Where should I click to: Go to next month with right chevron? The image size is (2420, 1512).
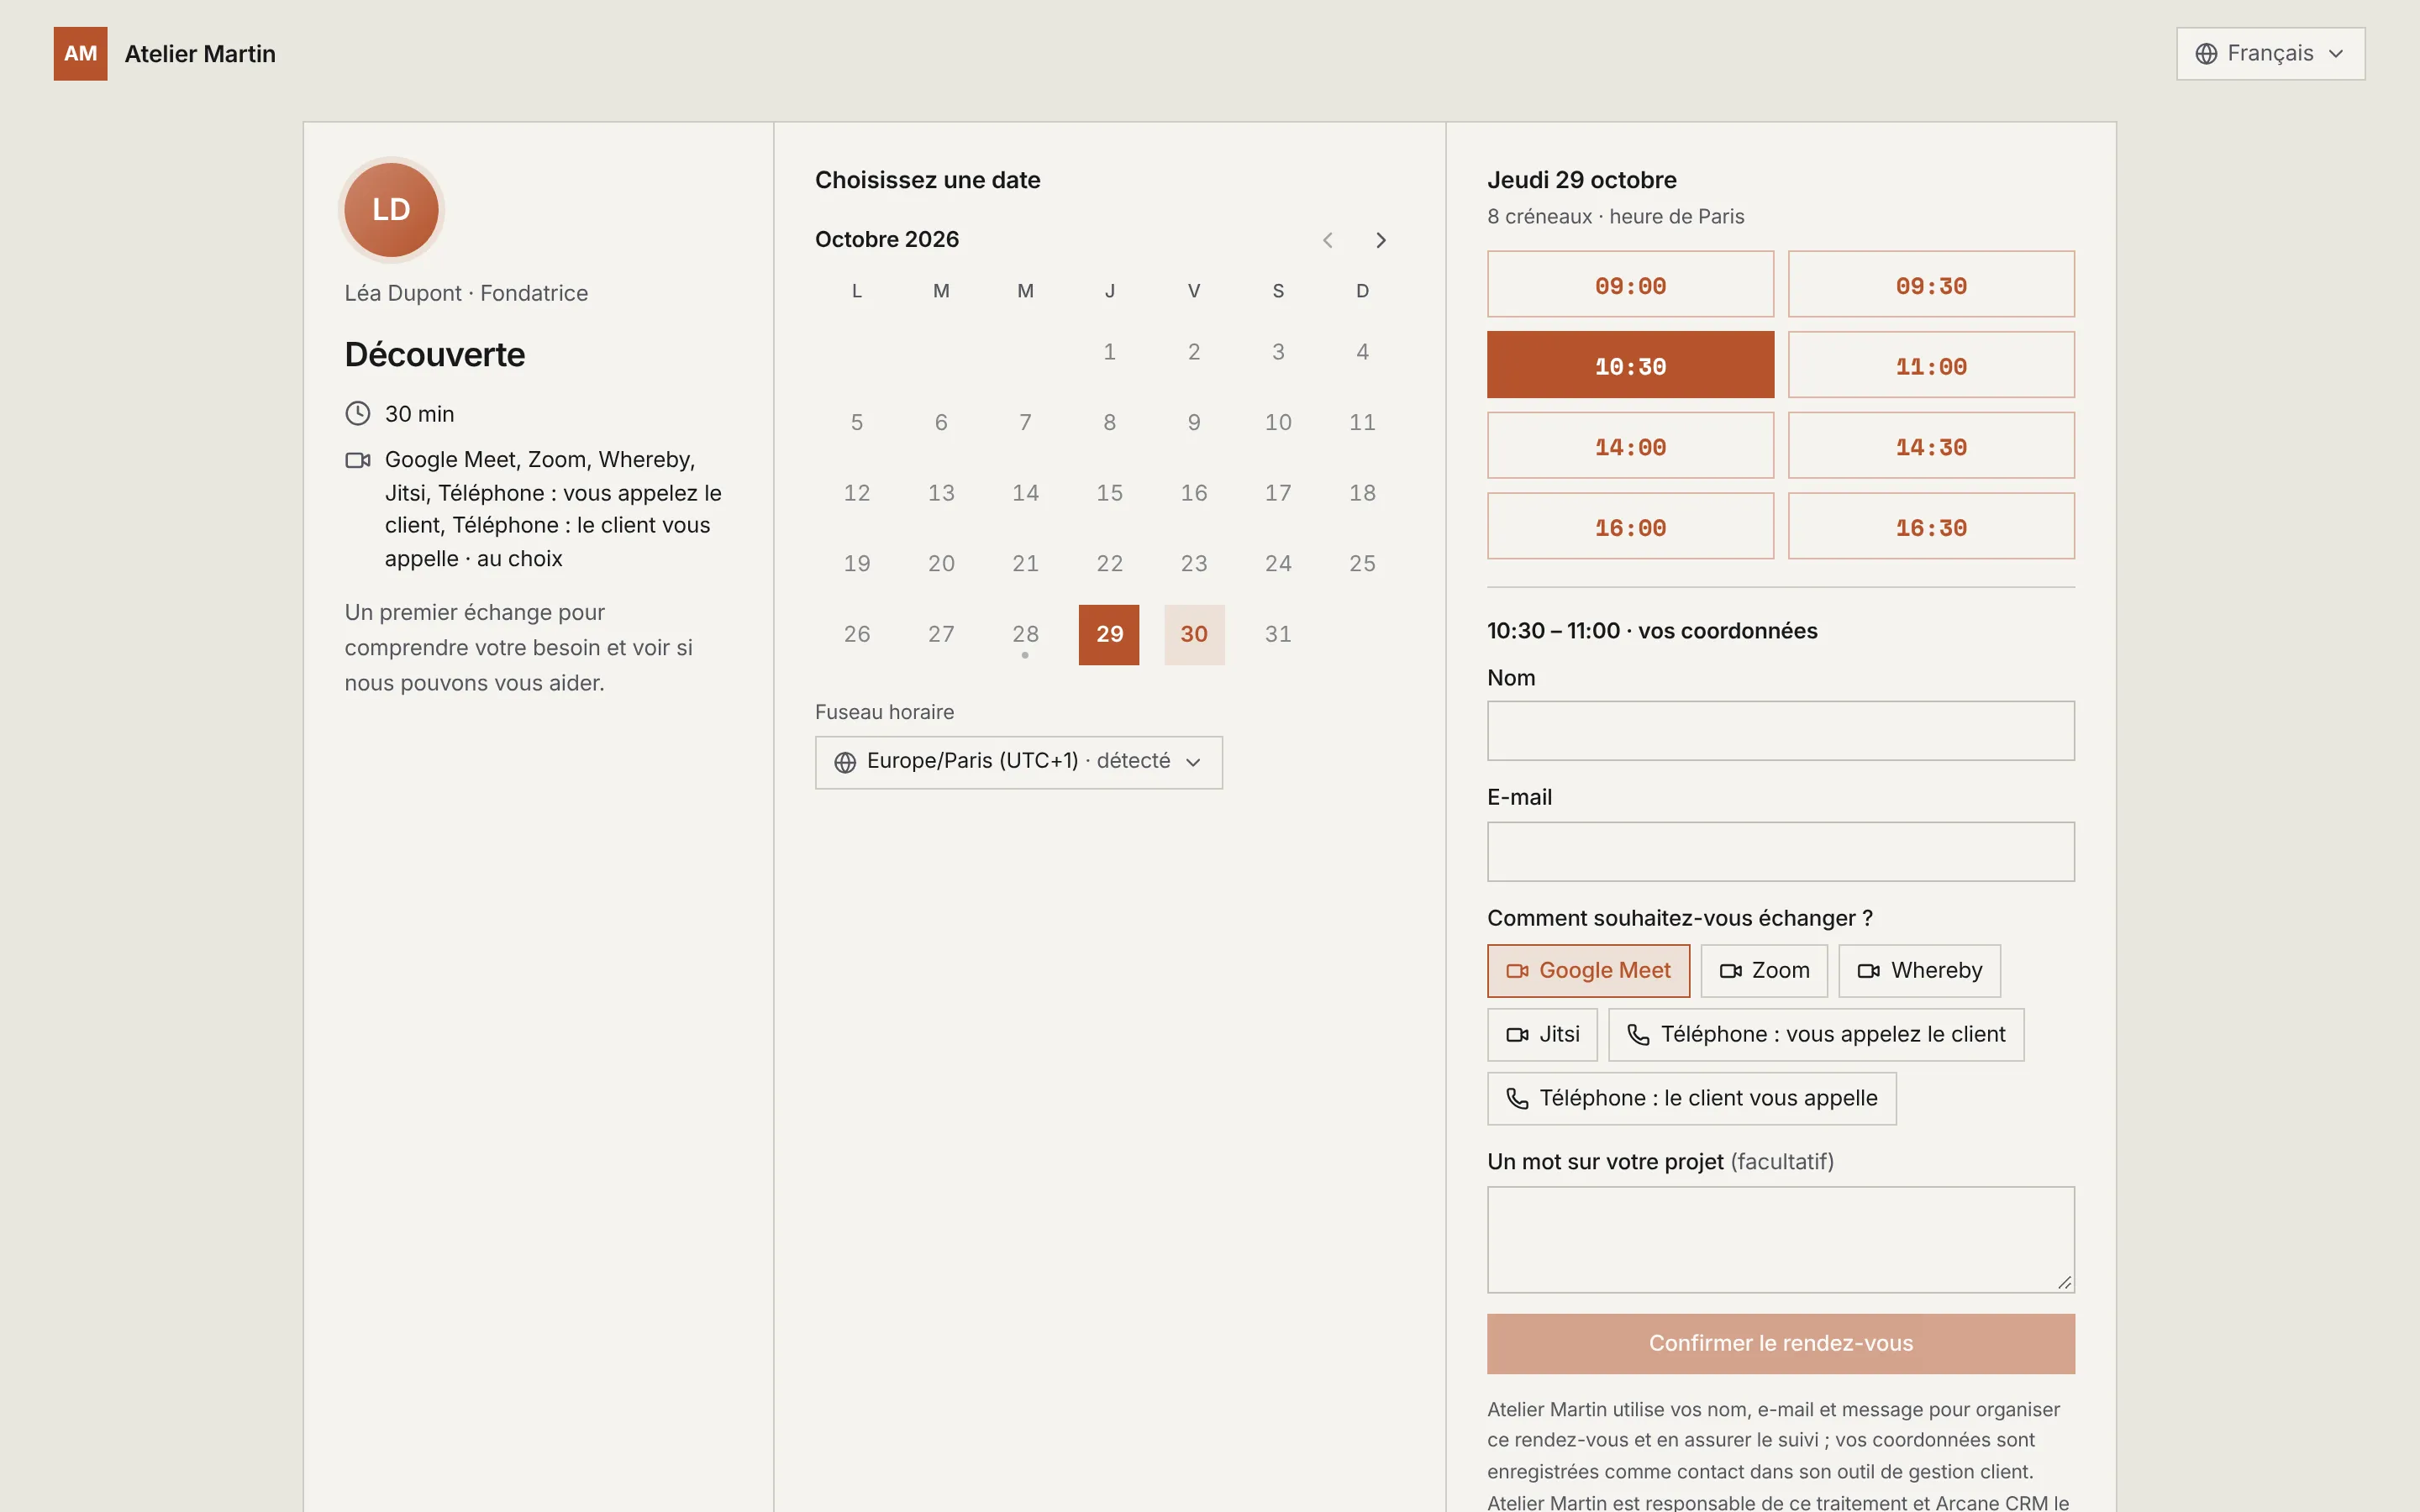pos(1381,240)
